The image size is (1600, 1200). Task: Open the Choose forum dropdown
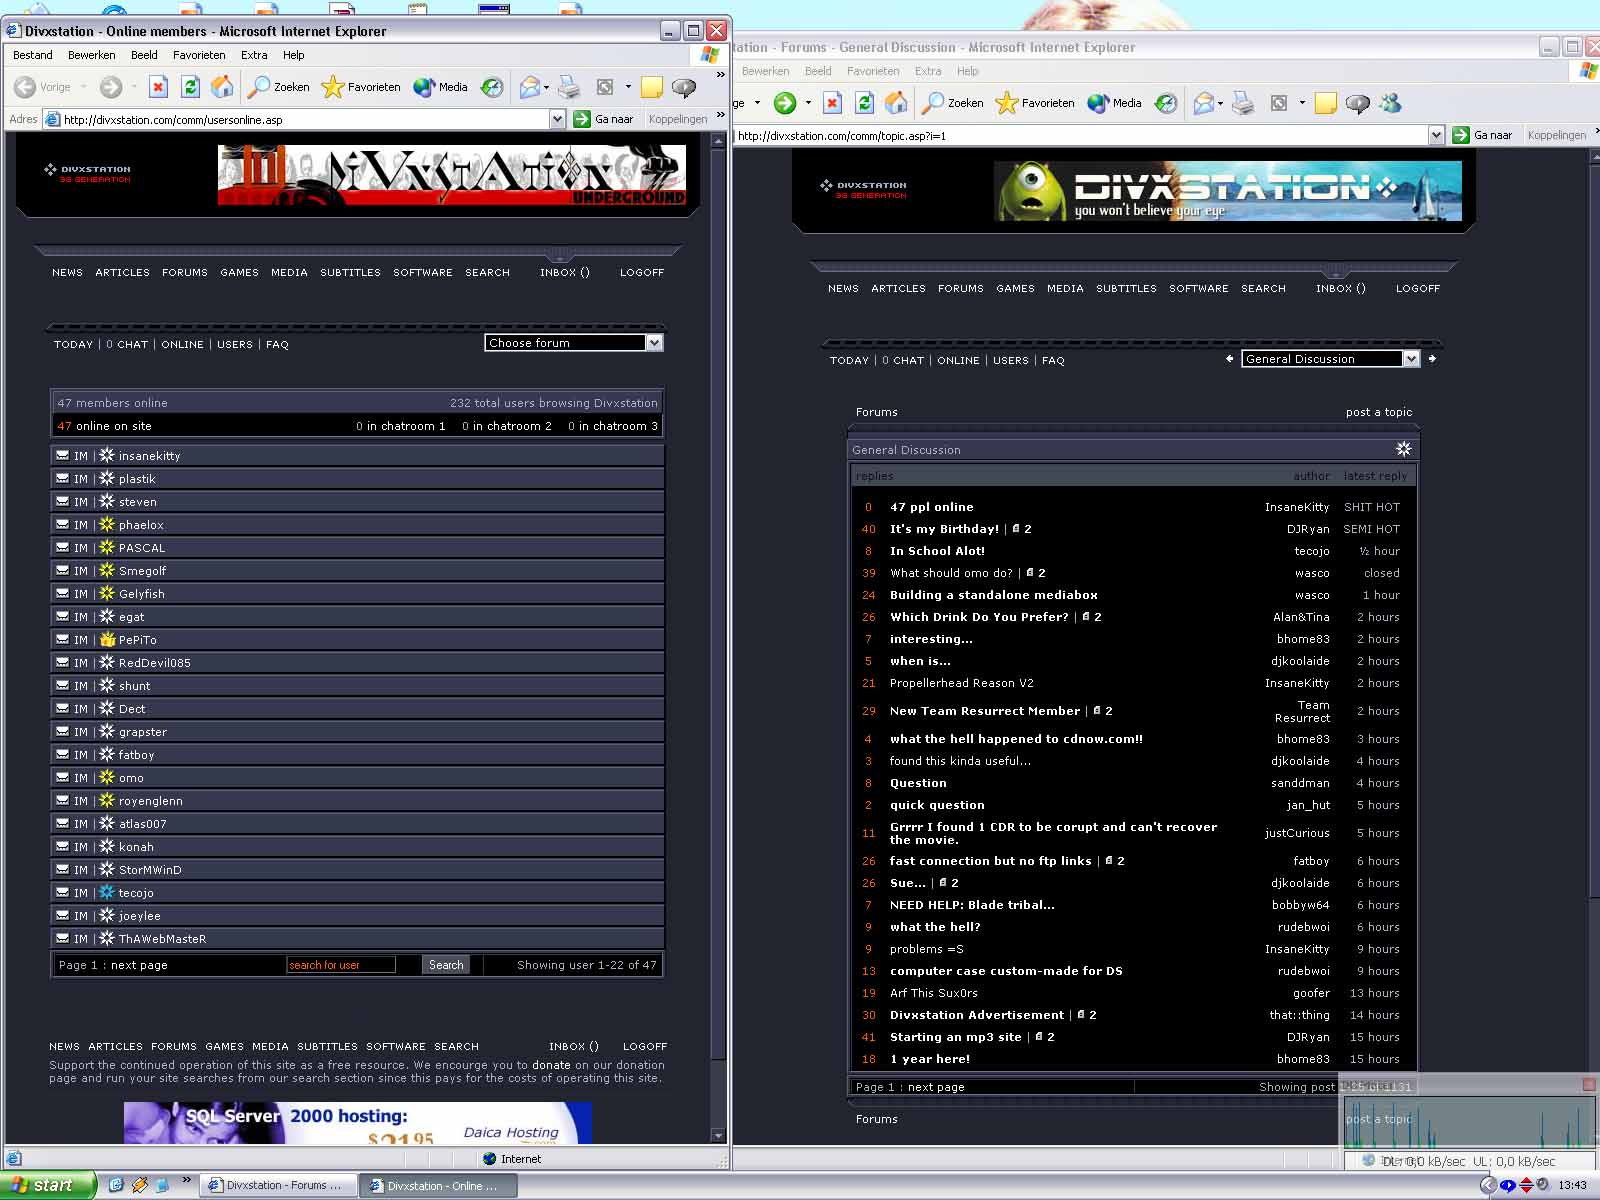(x=654, y=343)
